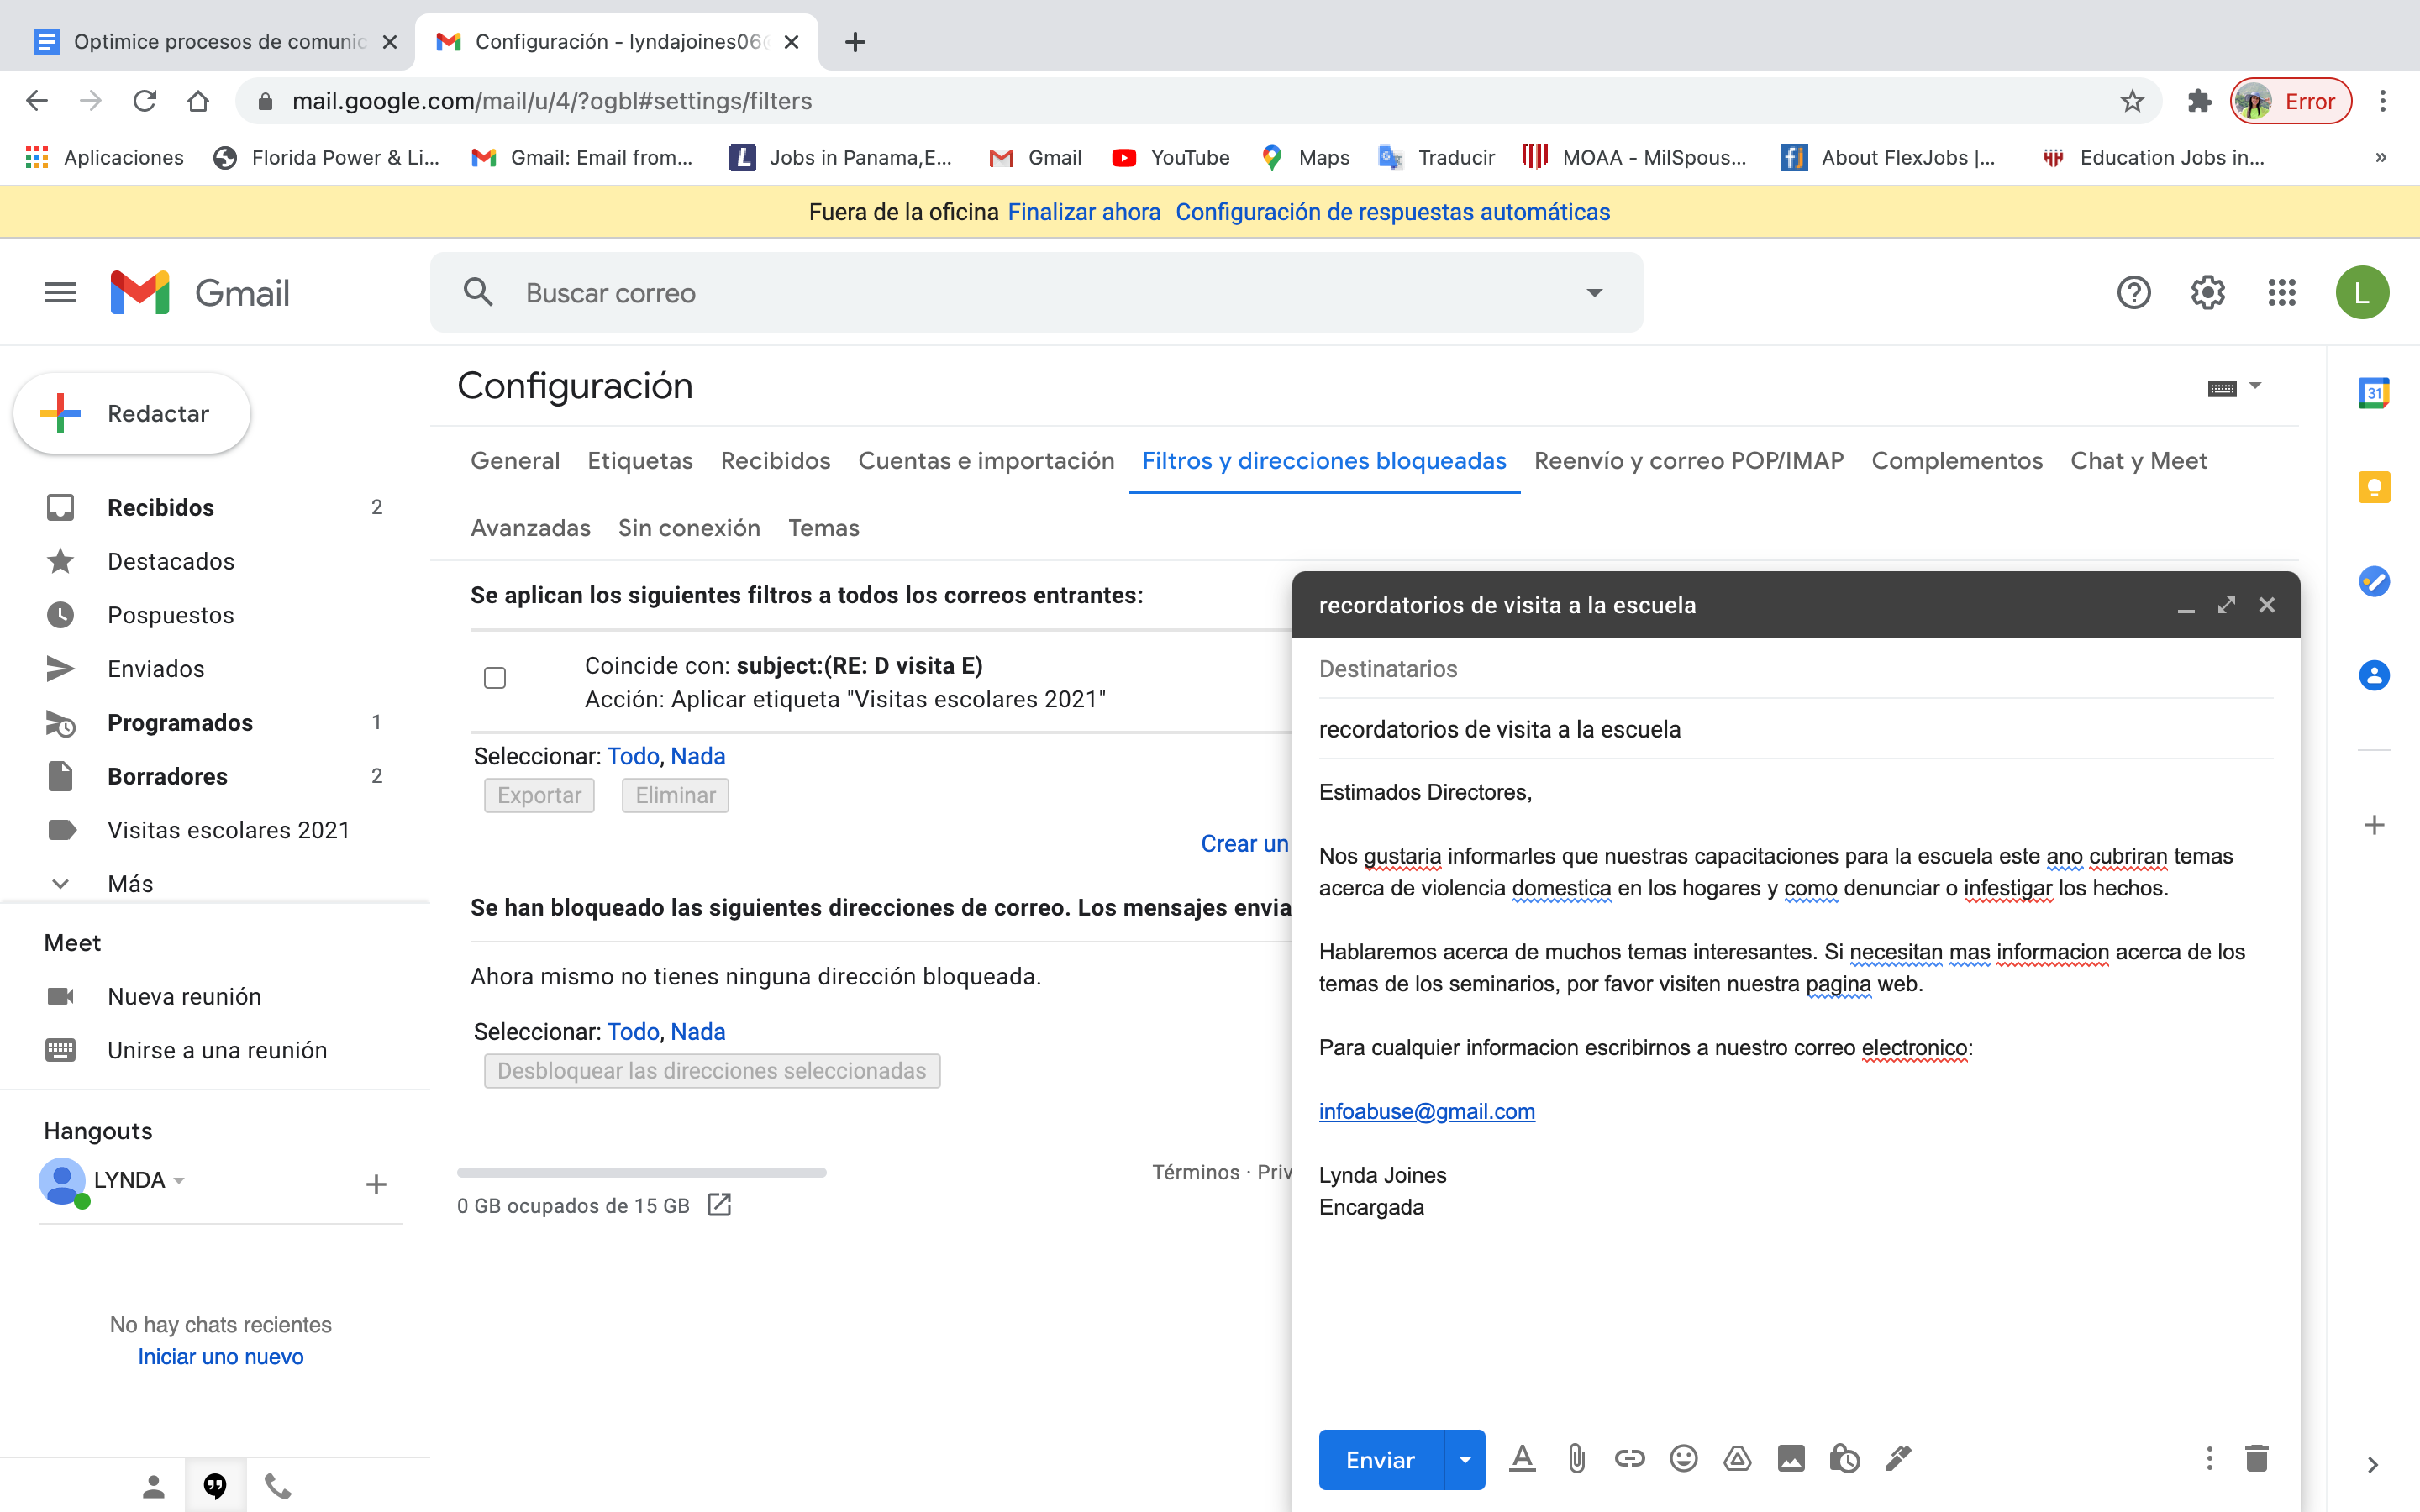Expand the Más sidebar section
Screen dimensions: 2420x1512
coord(130,884)
